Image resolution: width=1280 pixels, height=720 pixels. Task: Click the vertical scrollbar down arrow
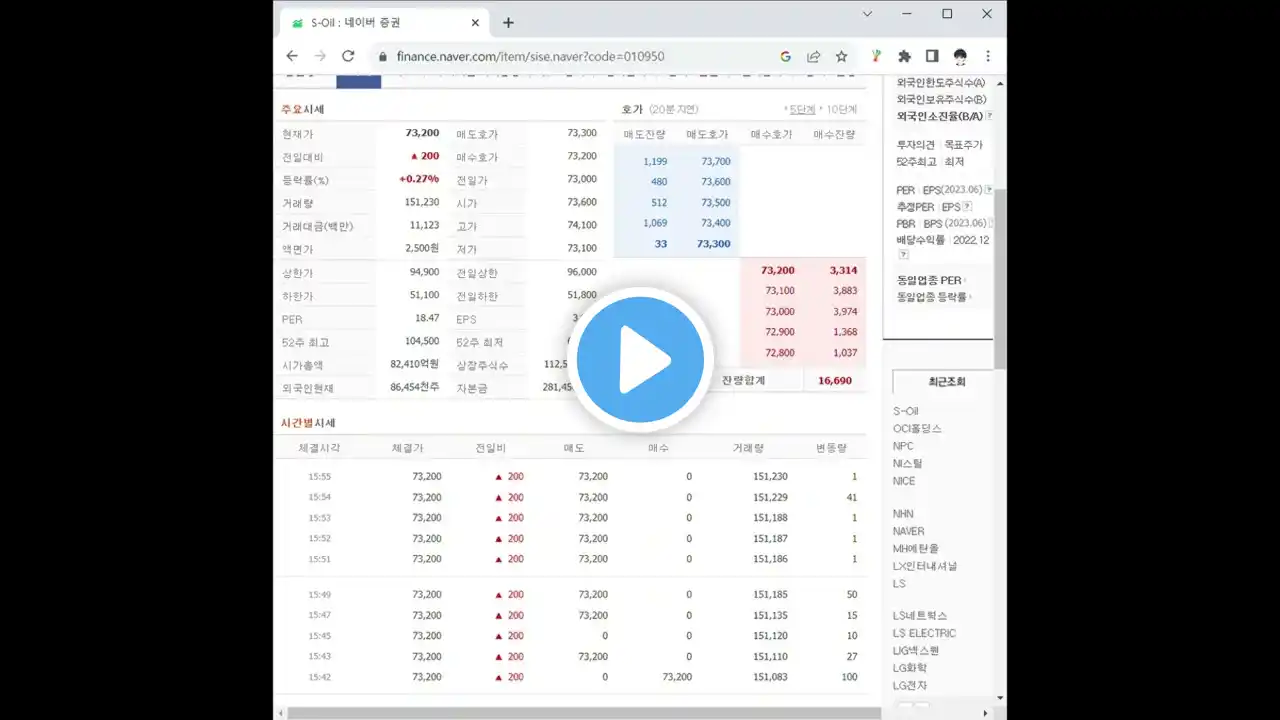pyautogui.click(x=1000, y=698)
